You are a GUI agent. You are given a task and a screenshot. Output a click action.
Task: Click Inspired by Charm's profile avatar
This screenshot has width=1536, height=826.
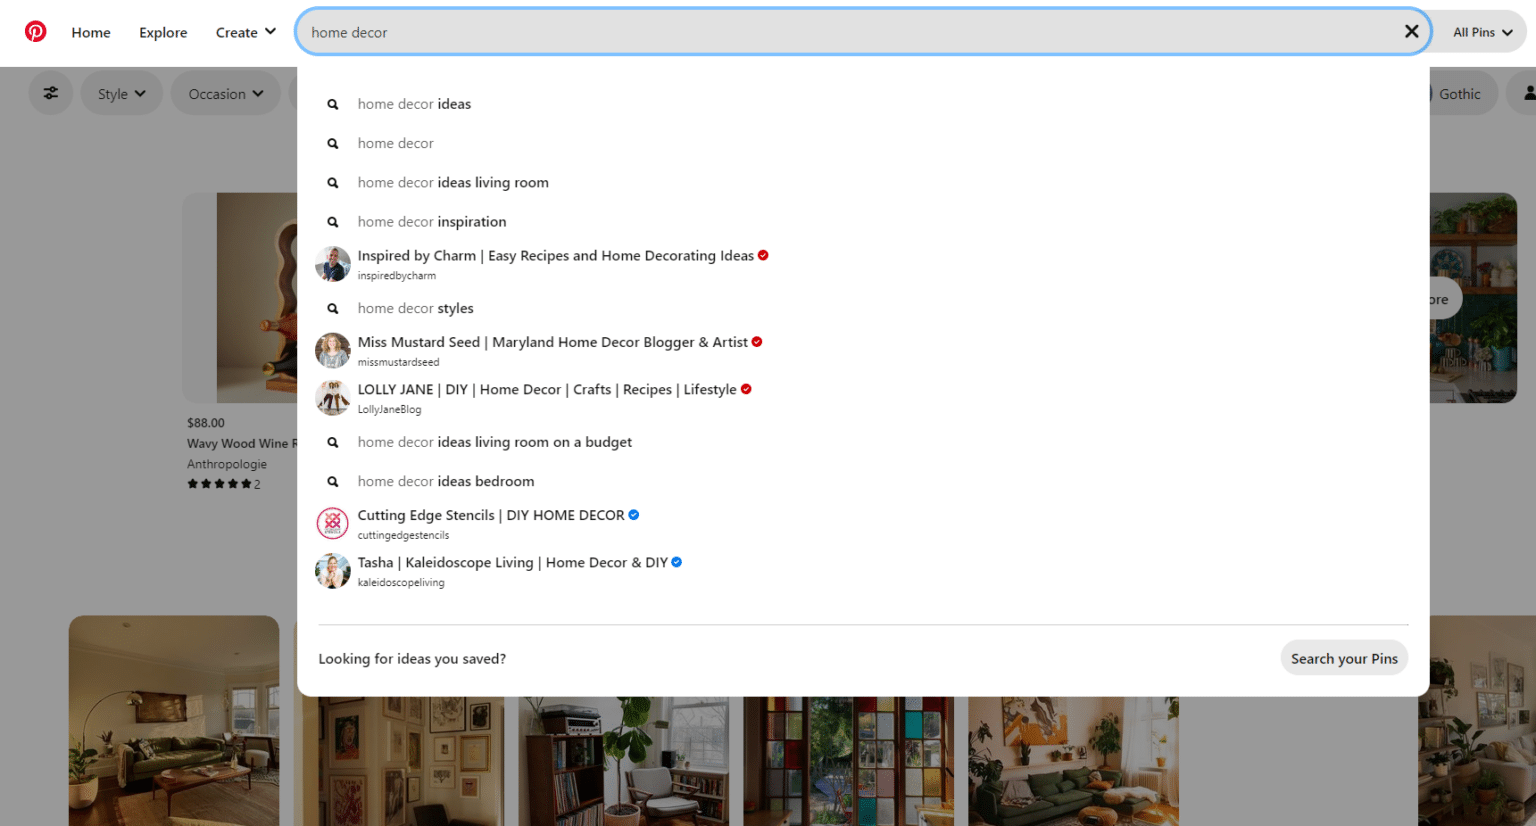click(x=333, y=263)
